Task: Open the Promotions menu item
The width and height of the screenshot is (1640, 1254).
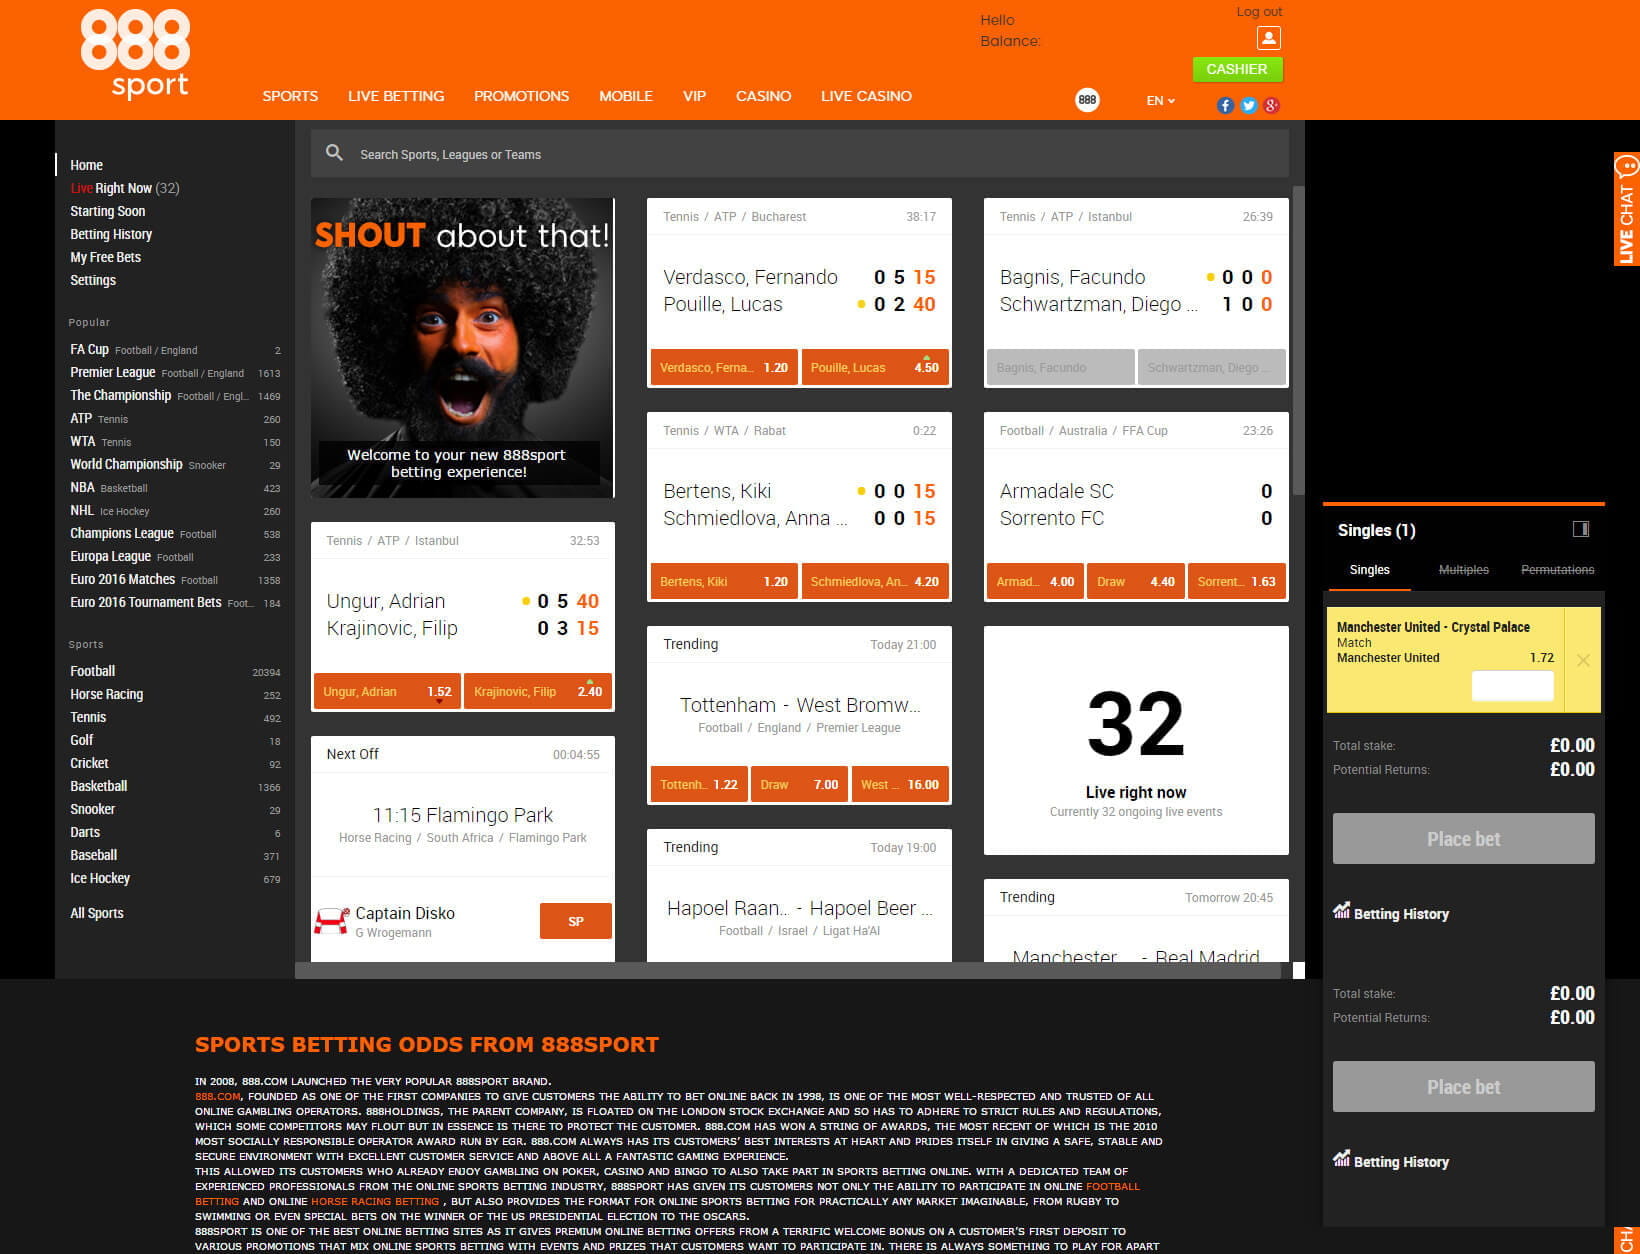Action: pos(521,96)
